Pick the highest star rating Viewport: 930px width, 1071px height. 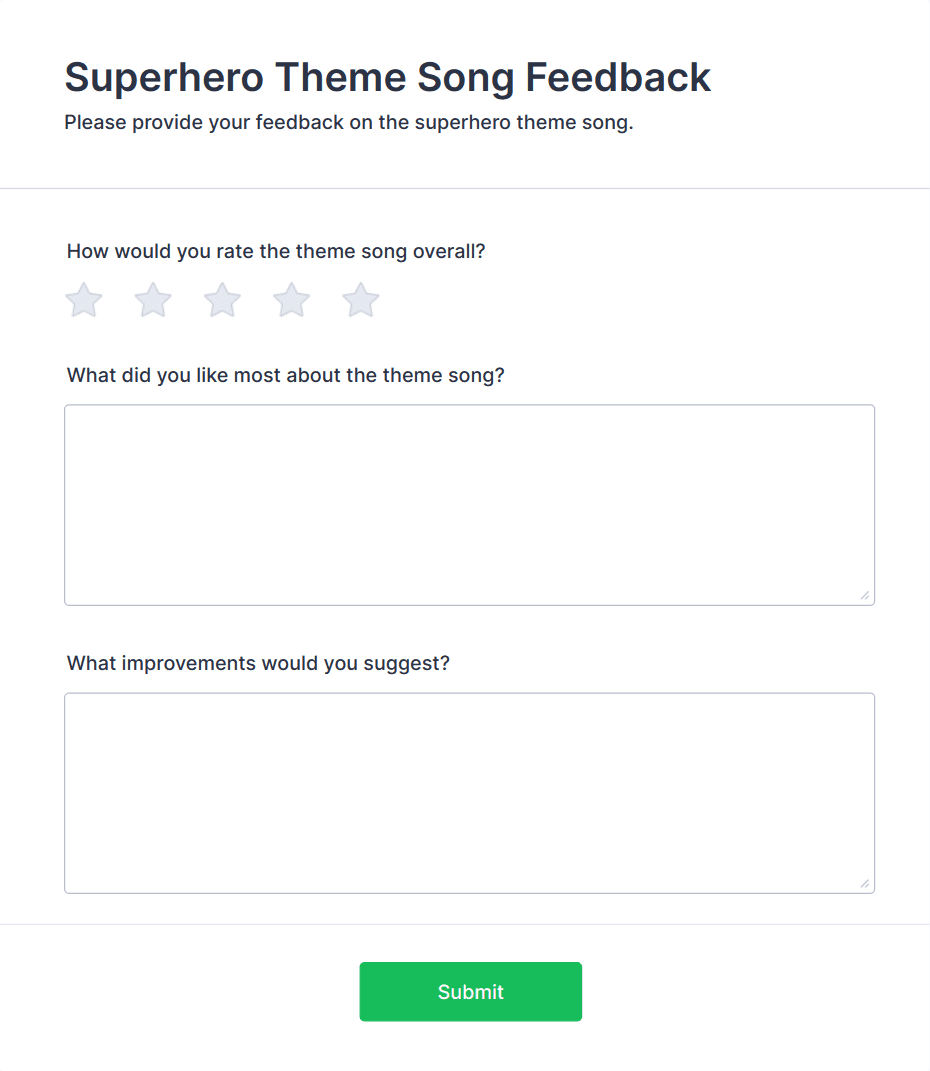pos(360,300)
